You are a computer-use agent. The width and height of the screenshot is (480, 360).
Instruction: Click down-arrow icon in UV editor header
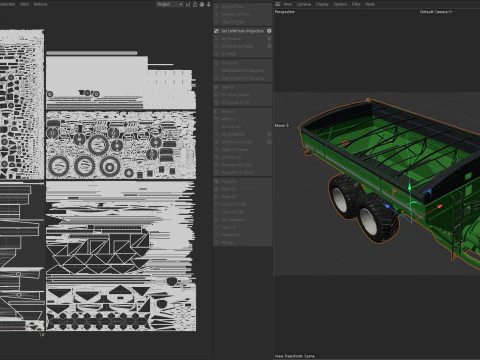click(209, 4)
